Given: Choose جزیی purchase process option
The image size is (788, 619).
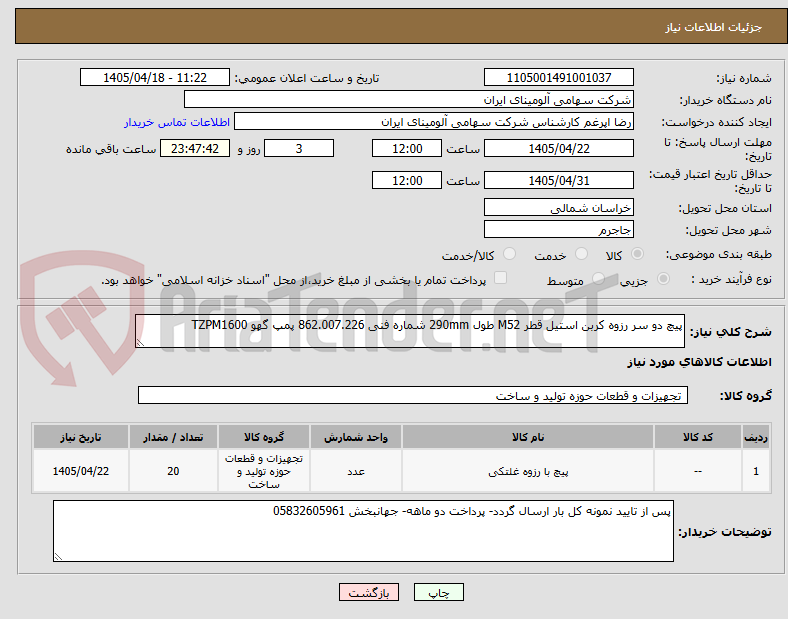Looking at the screenshot, I should tap(663, 278).
